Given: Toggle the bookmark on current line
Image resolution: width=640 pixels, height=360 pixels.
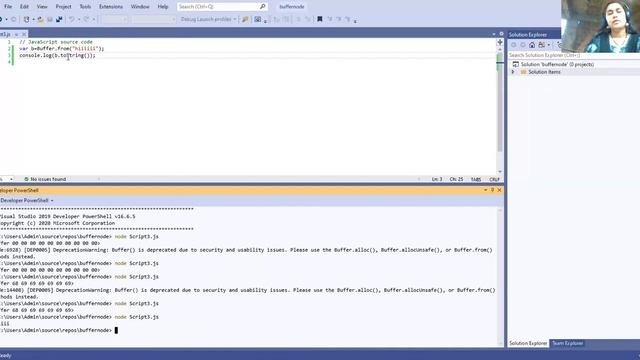Looking at the screenshot, I should 320,19.
